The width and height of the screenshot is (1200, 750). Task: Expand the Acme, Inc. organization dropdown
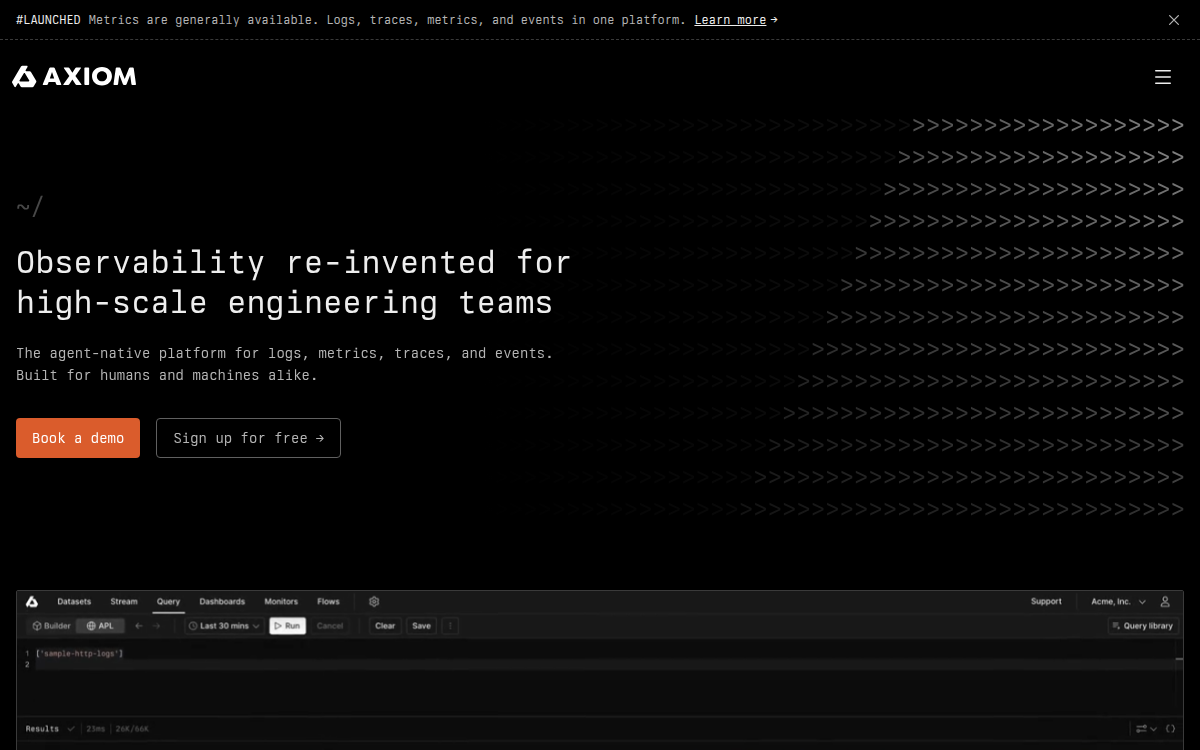1118,602
